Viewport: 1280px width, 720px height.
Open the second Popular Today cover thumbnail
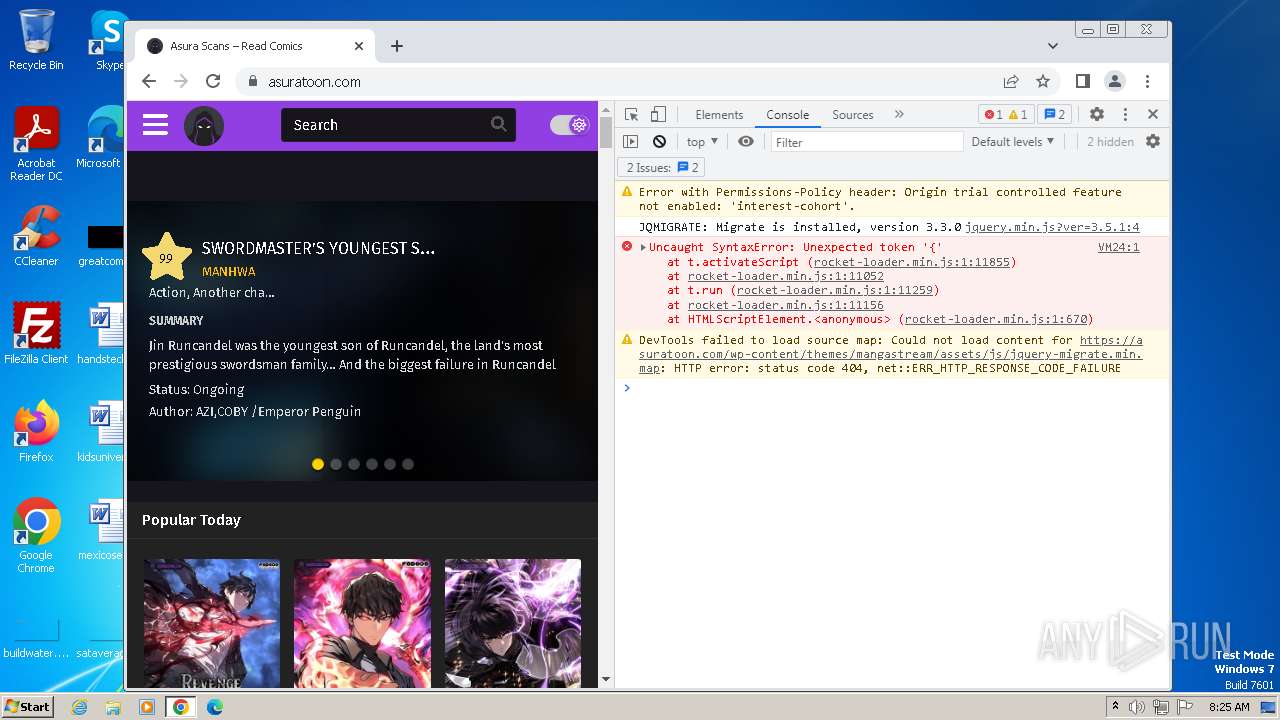click(x=362, y=623)
